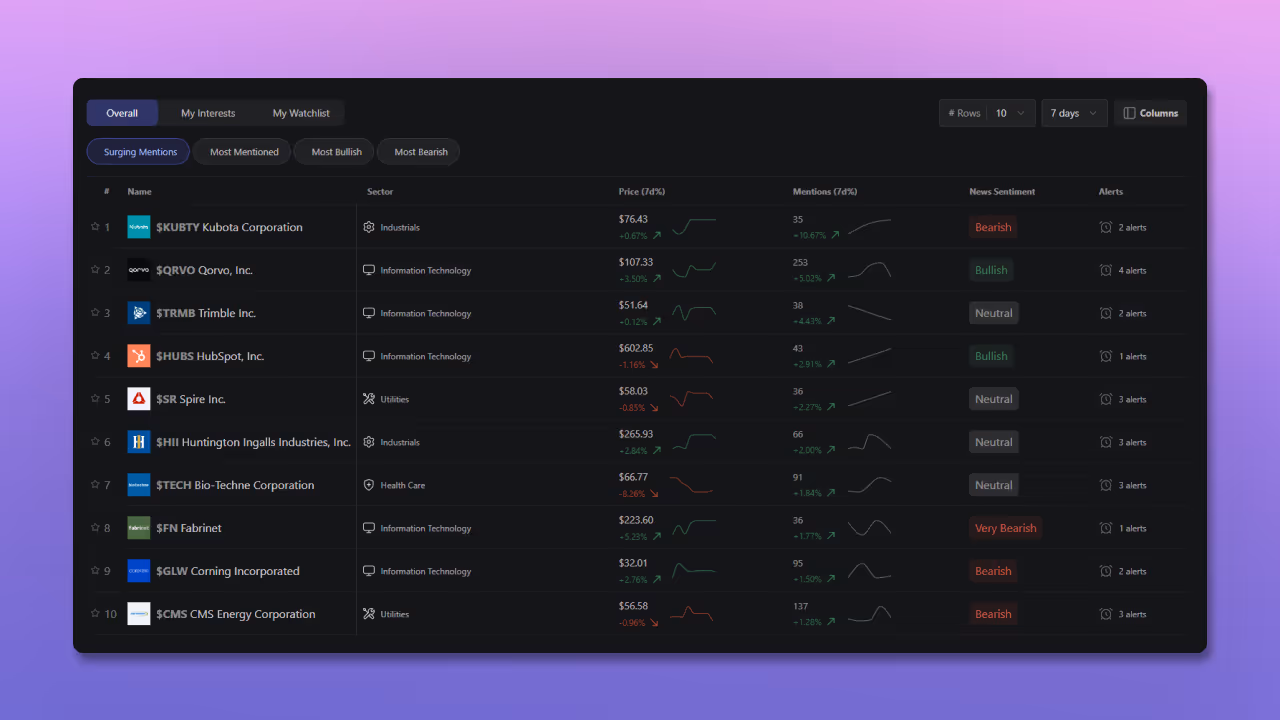Click the Utilities tools icon for Spire Inc.
1280x720 pixels.
[368, 398]
